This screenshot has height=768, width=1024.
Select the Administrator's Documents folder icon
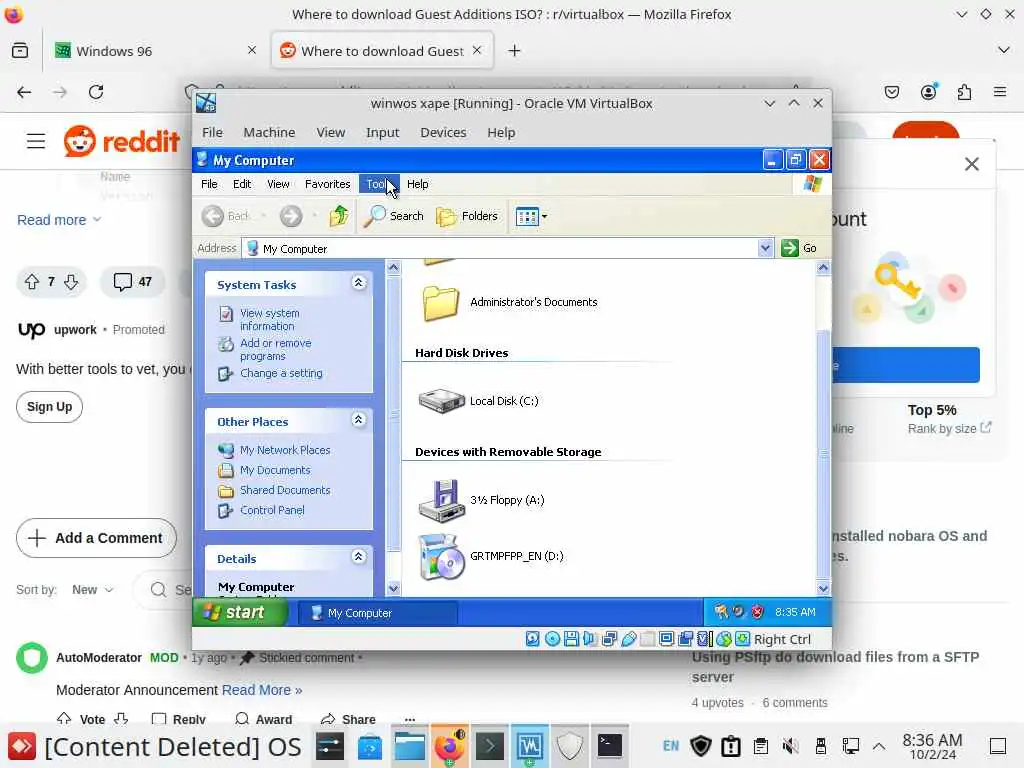pyautogui.click(x=441, y=303)
